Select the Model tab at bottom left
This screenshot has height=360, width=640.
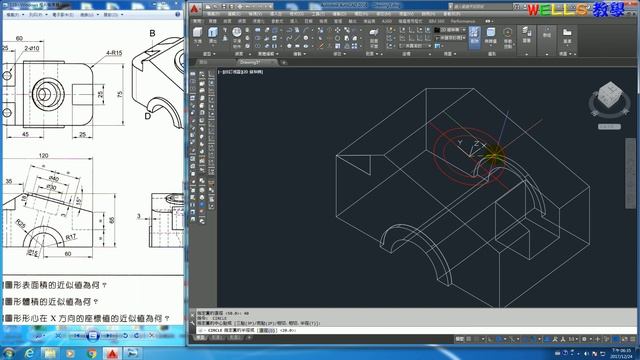tap(200, 338)
